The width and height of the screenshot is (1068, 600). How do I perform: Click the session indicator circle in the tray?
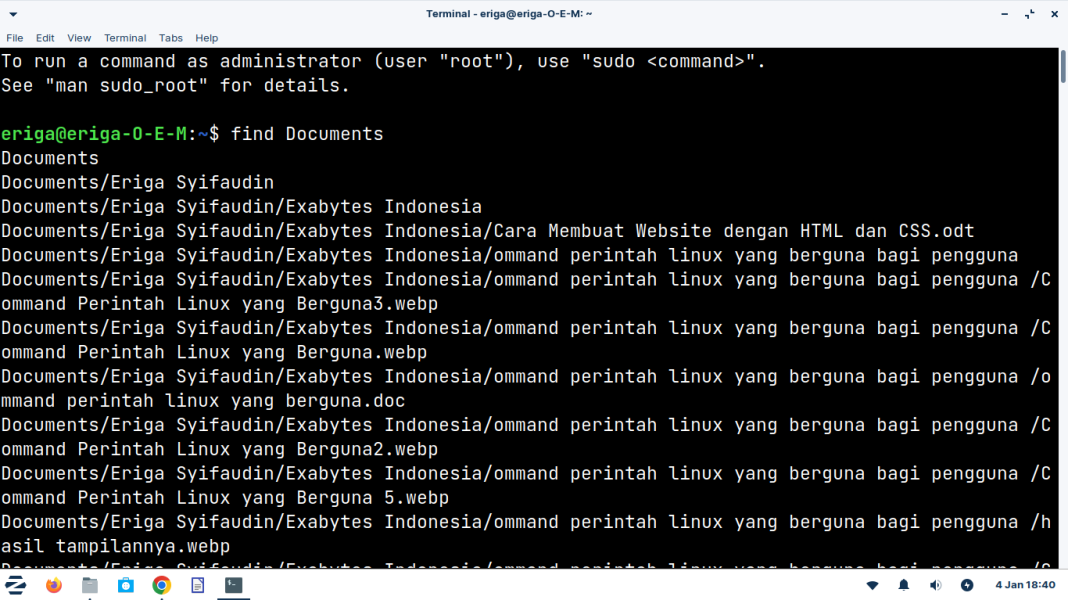point(967,585)
